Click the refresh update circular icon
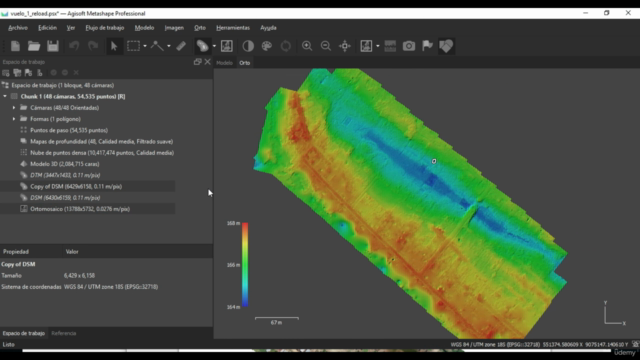 [286, 46]
